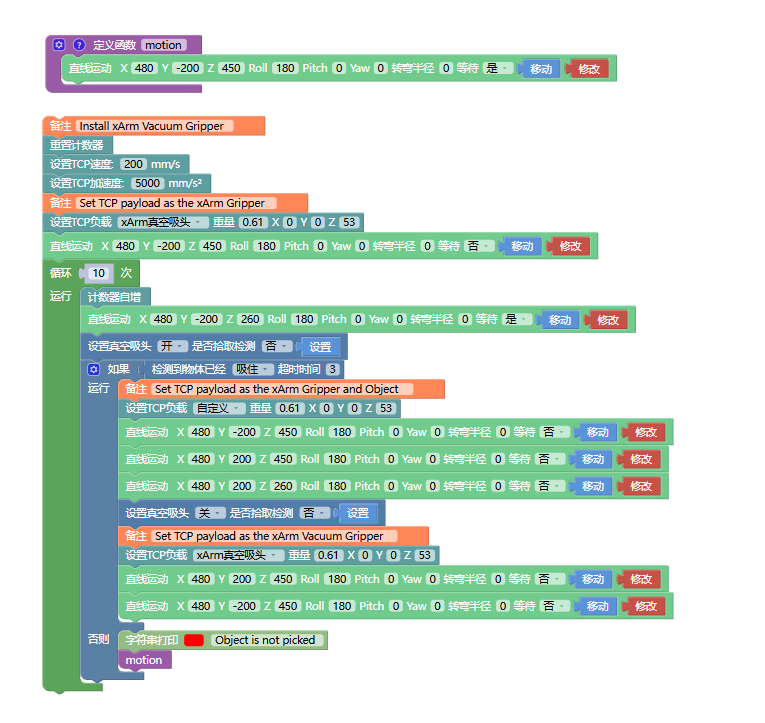Edit the 重量 0.61 value in the 自定义 payload block
This screenshot has width=765, height=723.
click(290, 408)
